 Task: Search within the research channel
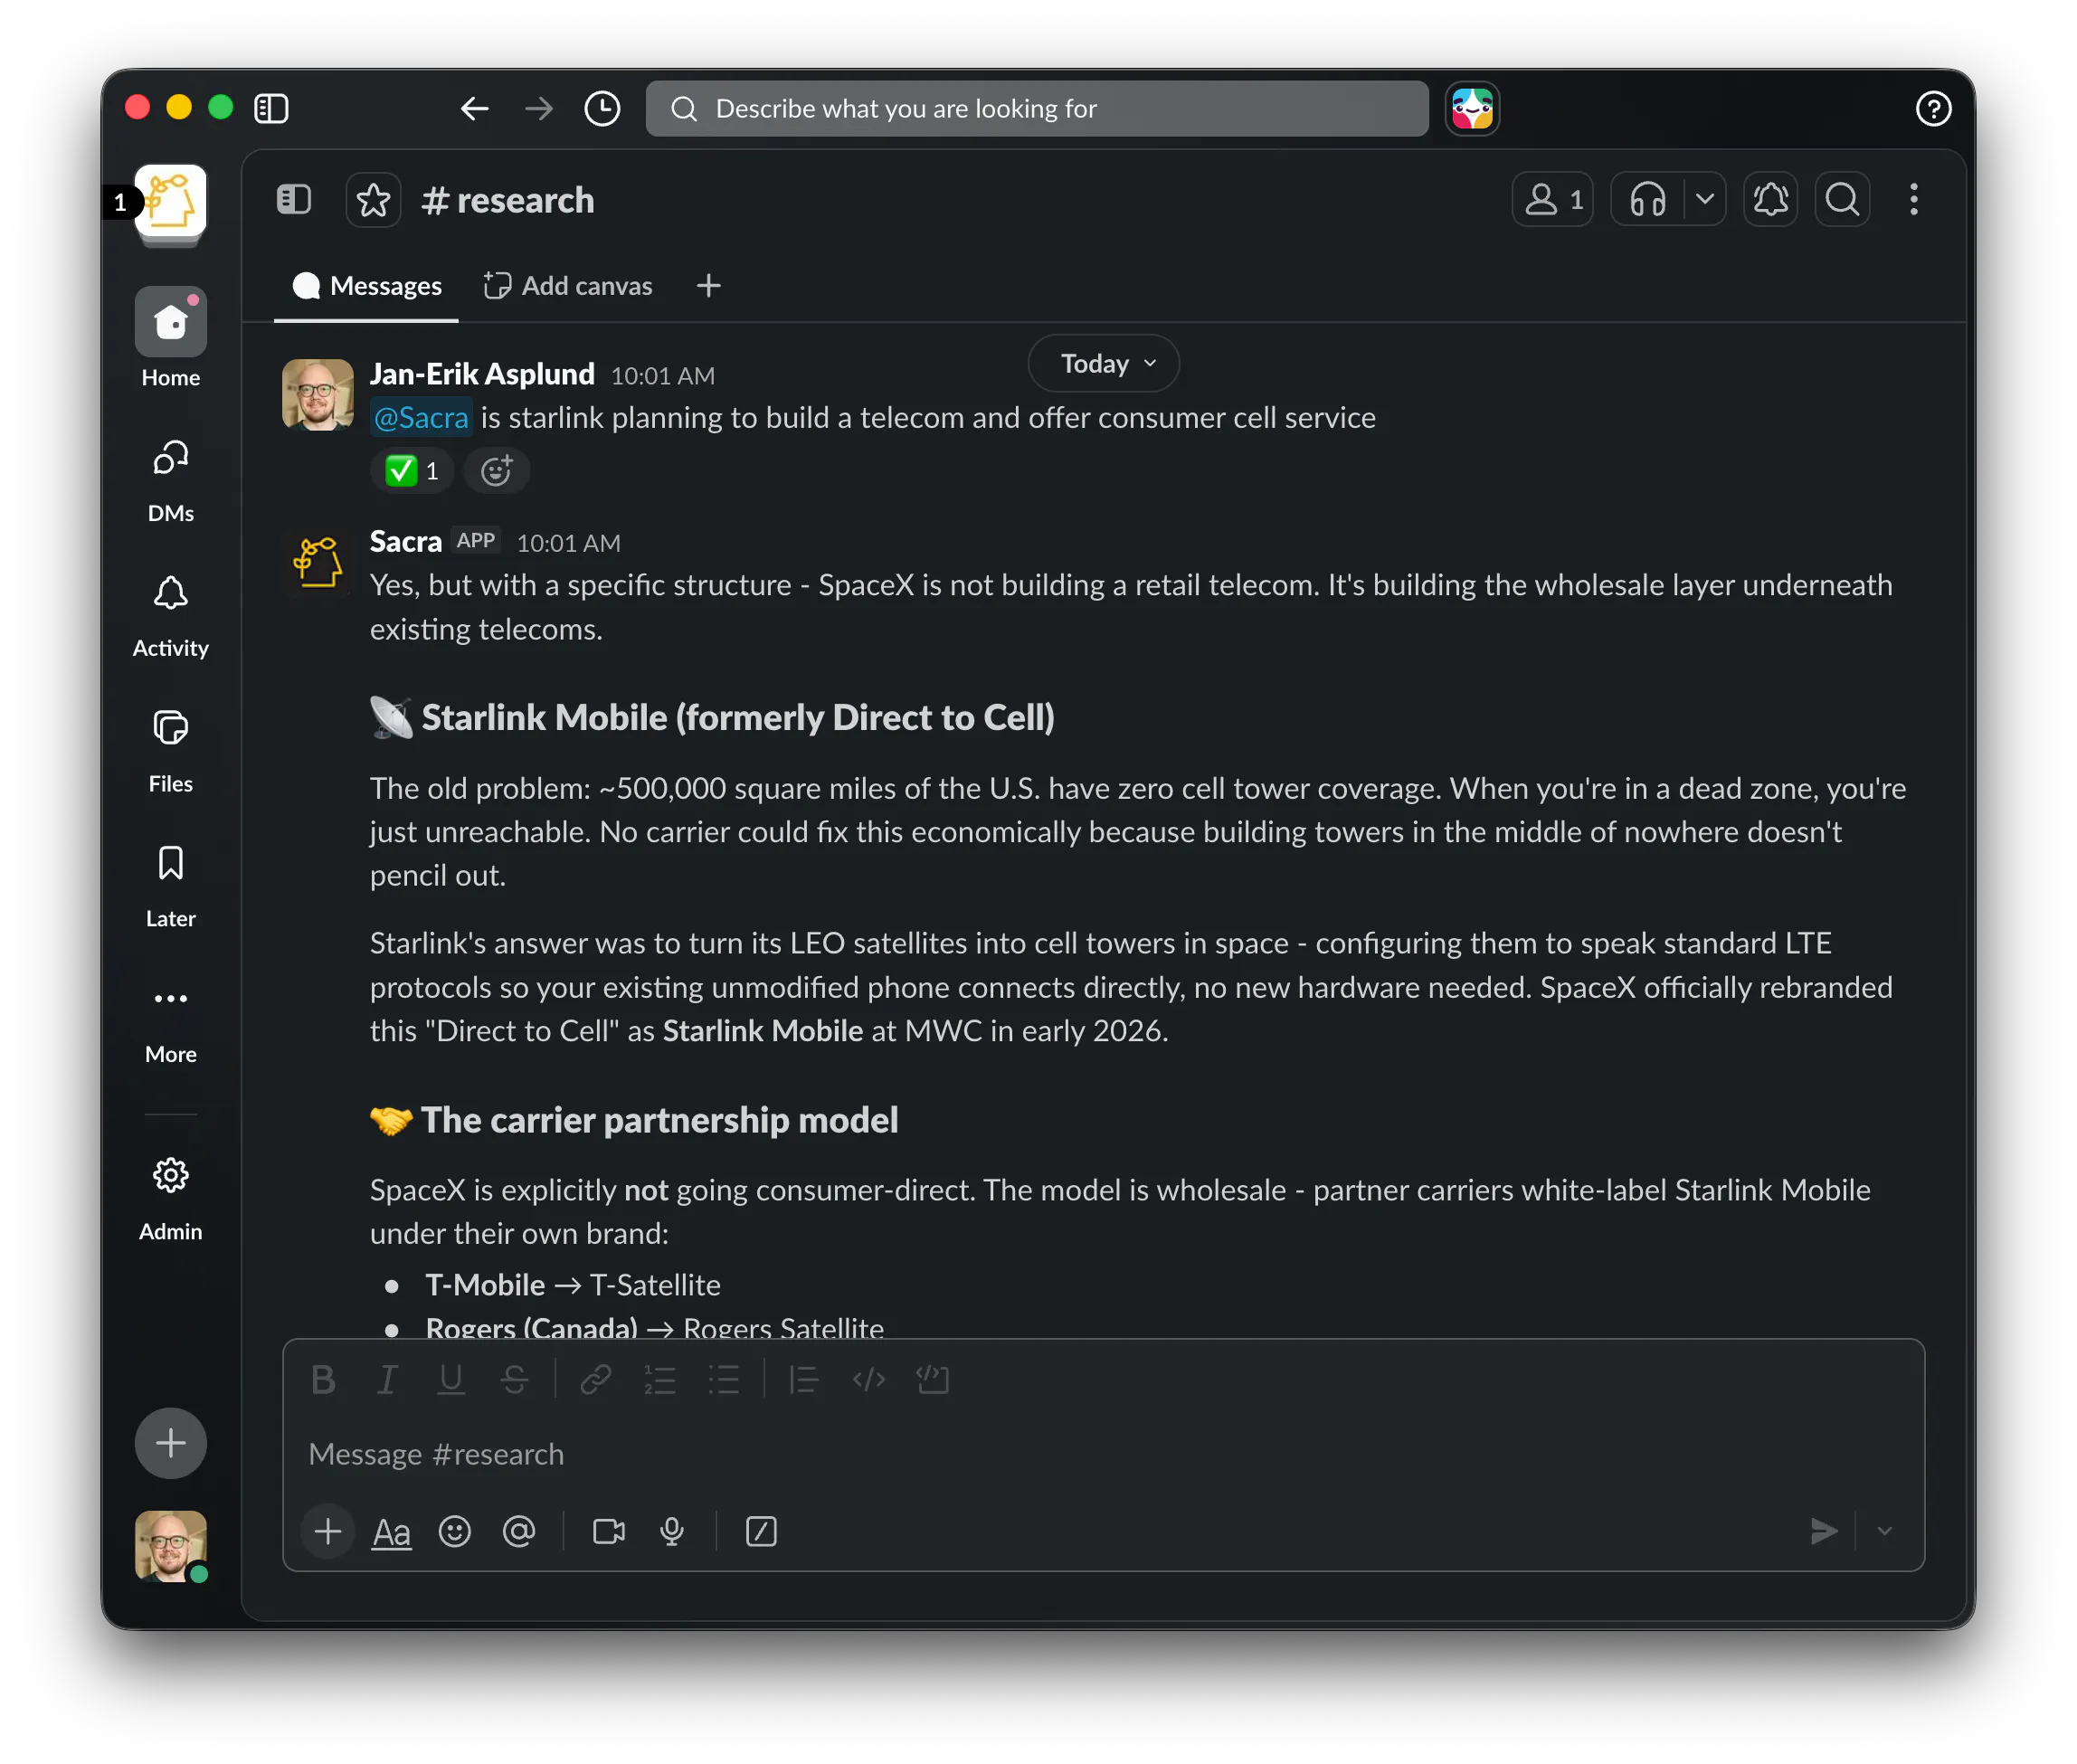pyautogui.click(x=1842, y=199)
